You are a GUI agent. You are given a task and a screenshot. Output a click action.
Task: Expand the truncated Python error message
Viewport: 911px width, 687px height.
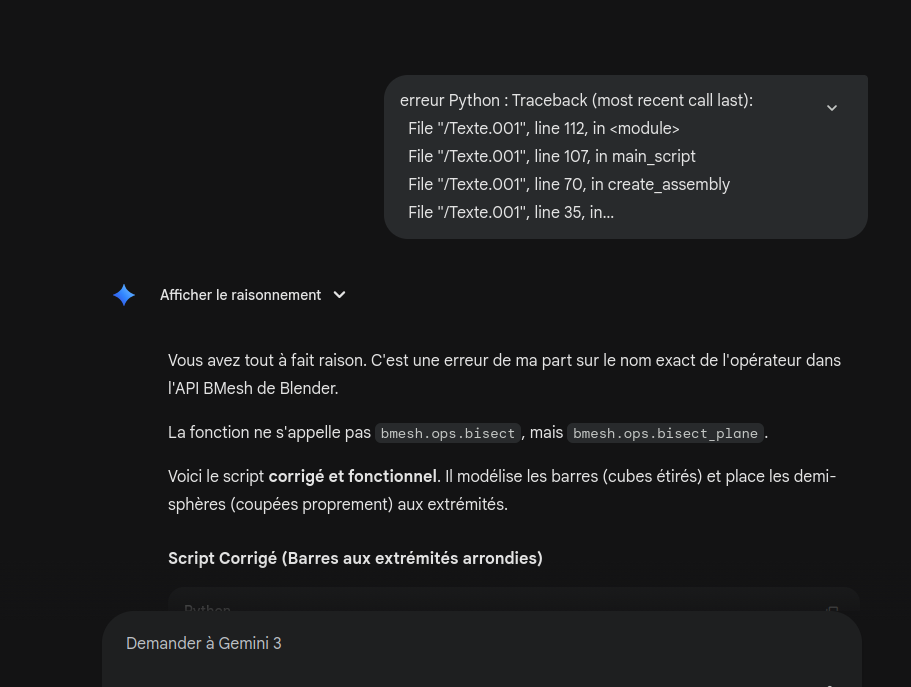831,108
